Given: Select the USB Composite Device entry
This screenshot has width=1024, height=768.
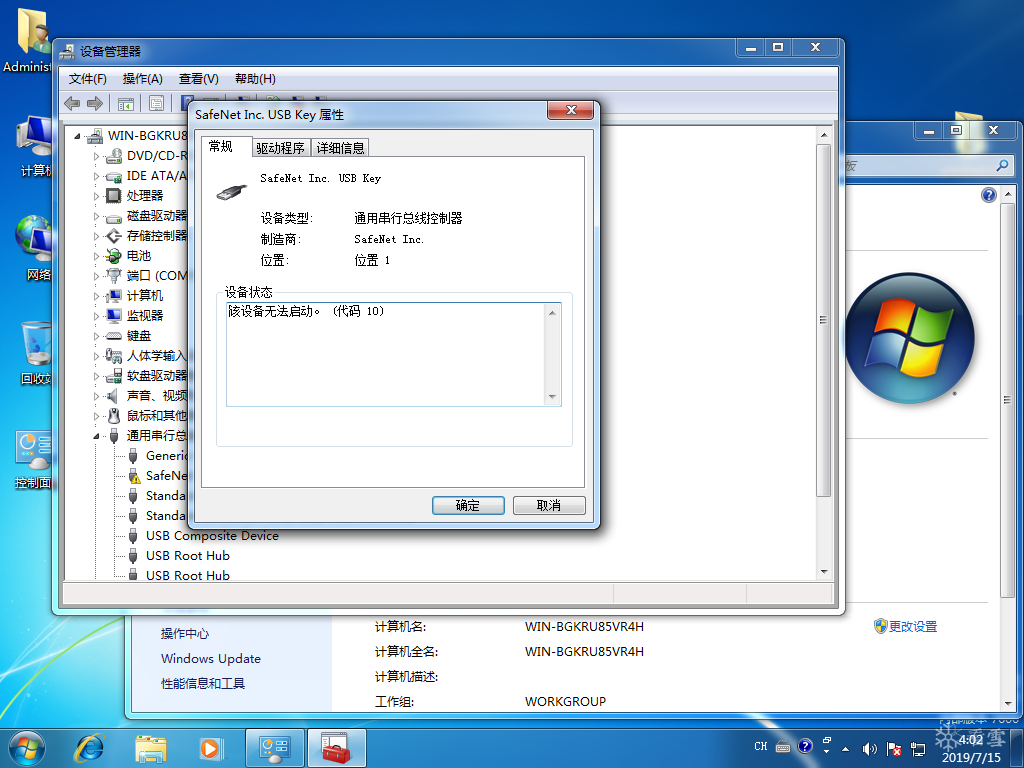Looking at the screenshot, I should coord(212,536).
